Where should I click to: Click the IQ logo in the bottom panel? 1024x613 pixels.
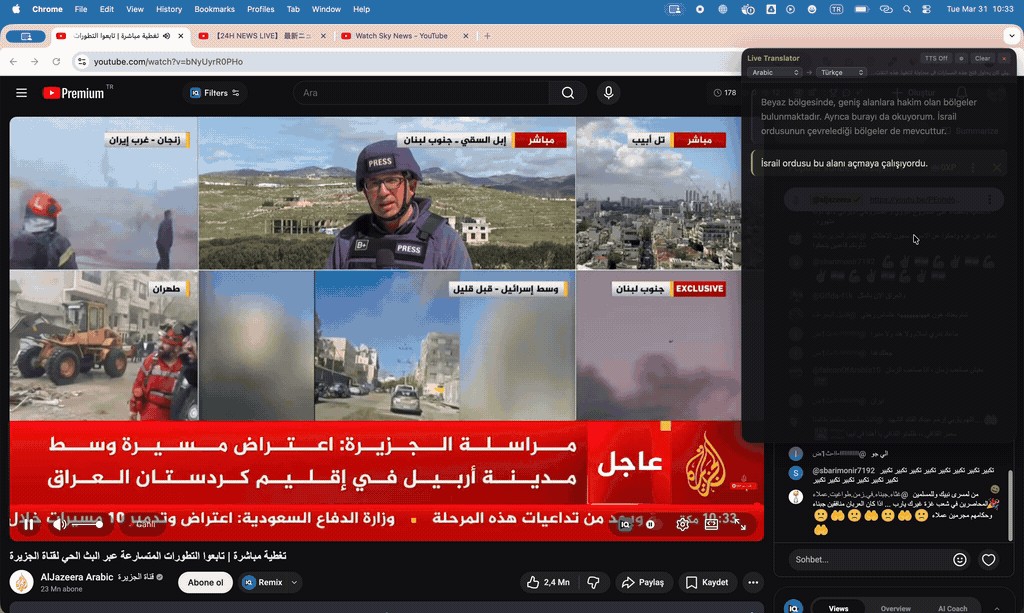[793, 606]
